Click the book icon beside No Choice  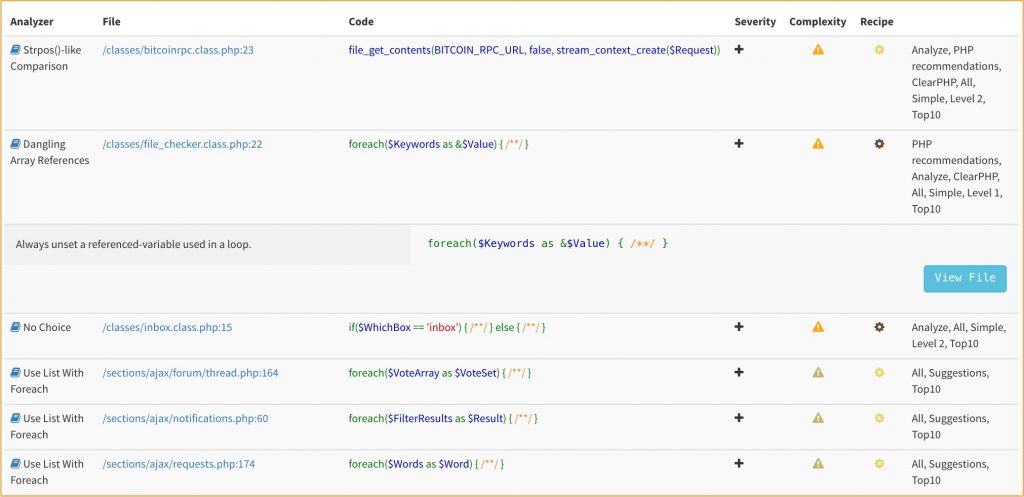16,327
